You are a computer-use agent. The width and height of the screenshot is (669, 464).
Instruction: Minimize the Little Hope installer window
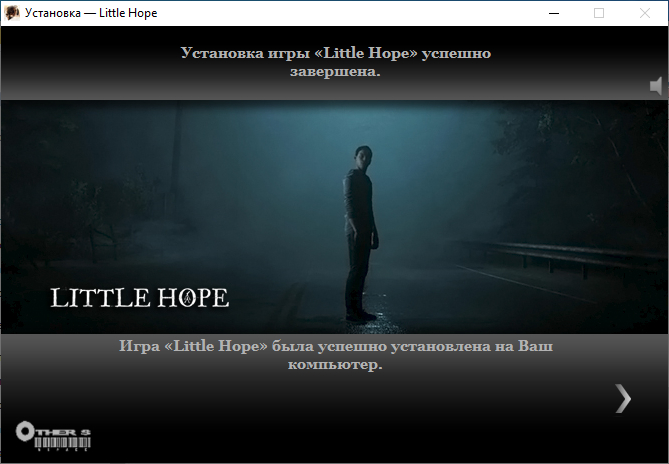554,13
